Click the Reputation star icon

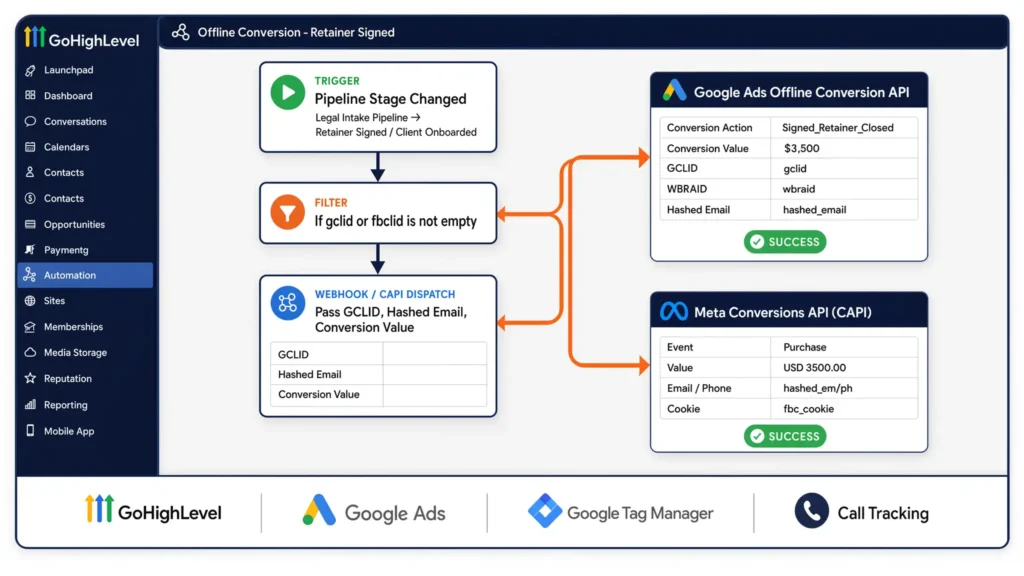30,378
